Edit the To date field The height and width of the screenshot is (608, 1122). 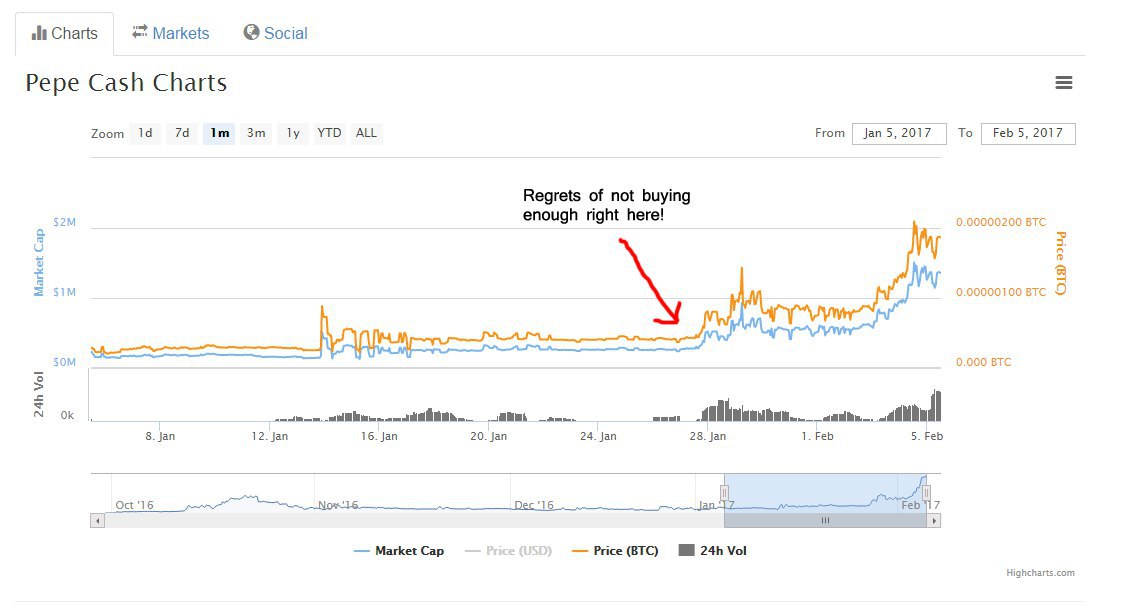click(1028, 134)
